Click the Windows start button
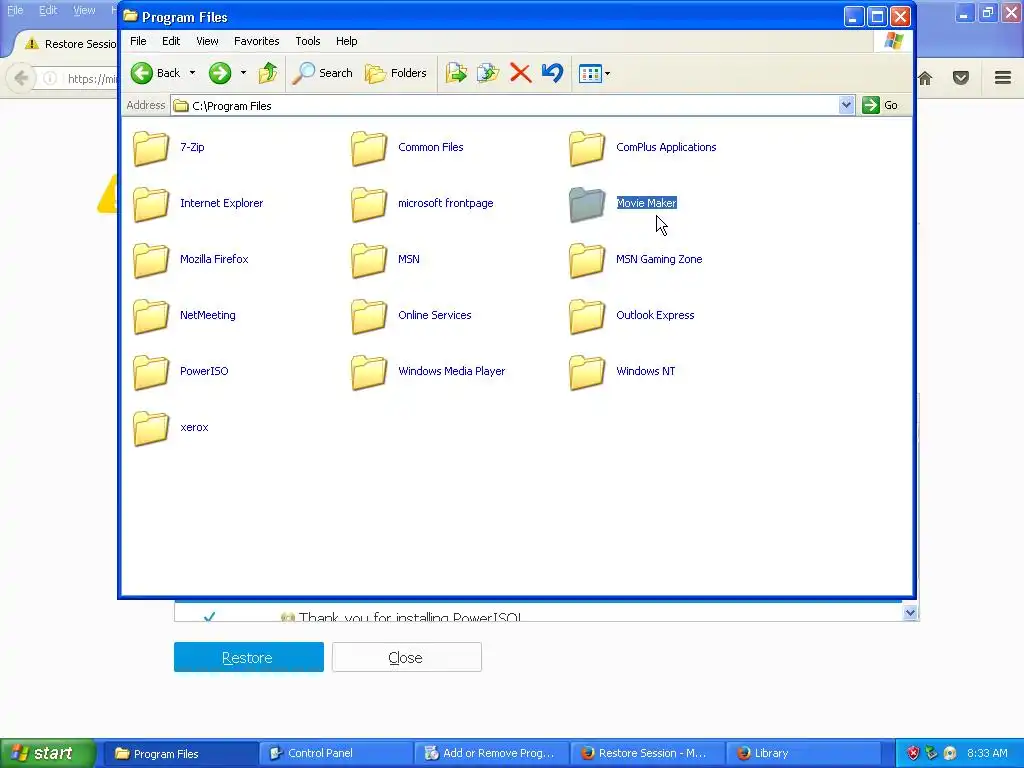This screenshot has width=1024, height=768. pyautogui.click(x=47, y=753)
